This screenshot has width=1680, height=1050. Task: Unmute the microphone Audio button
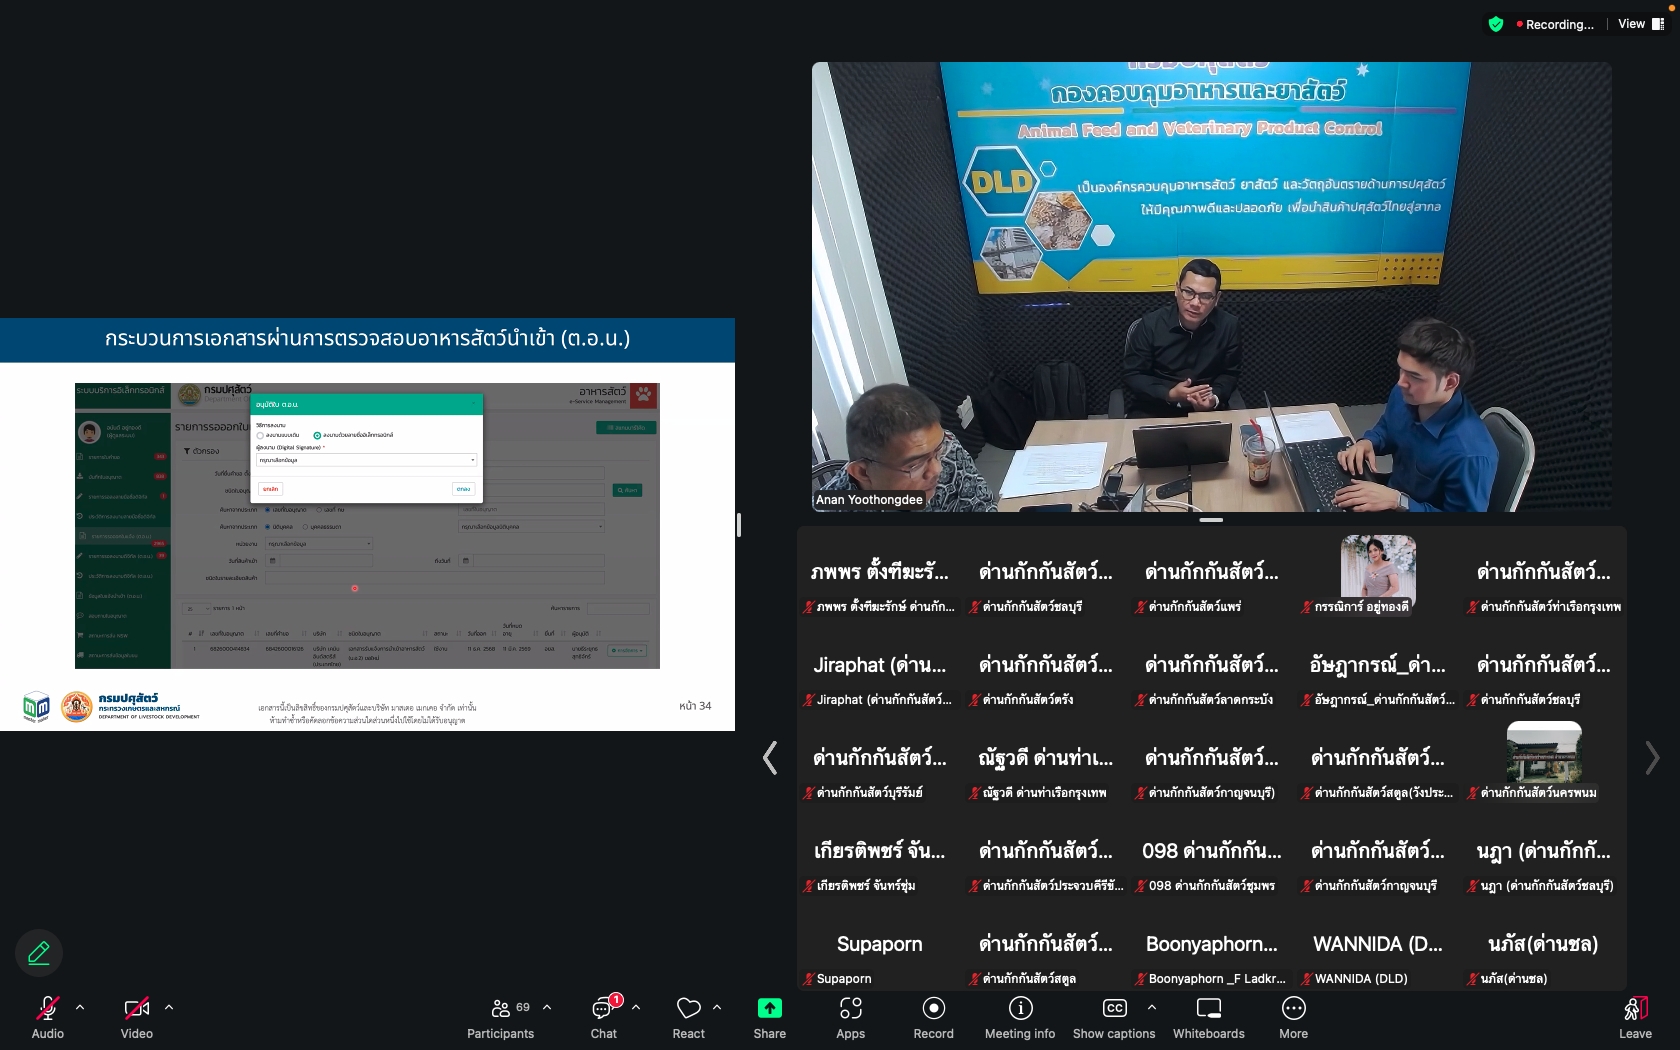[47, 1017]
